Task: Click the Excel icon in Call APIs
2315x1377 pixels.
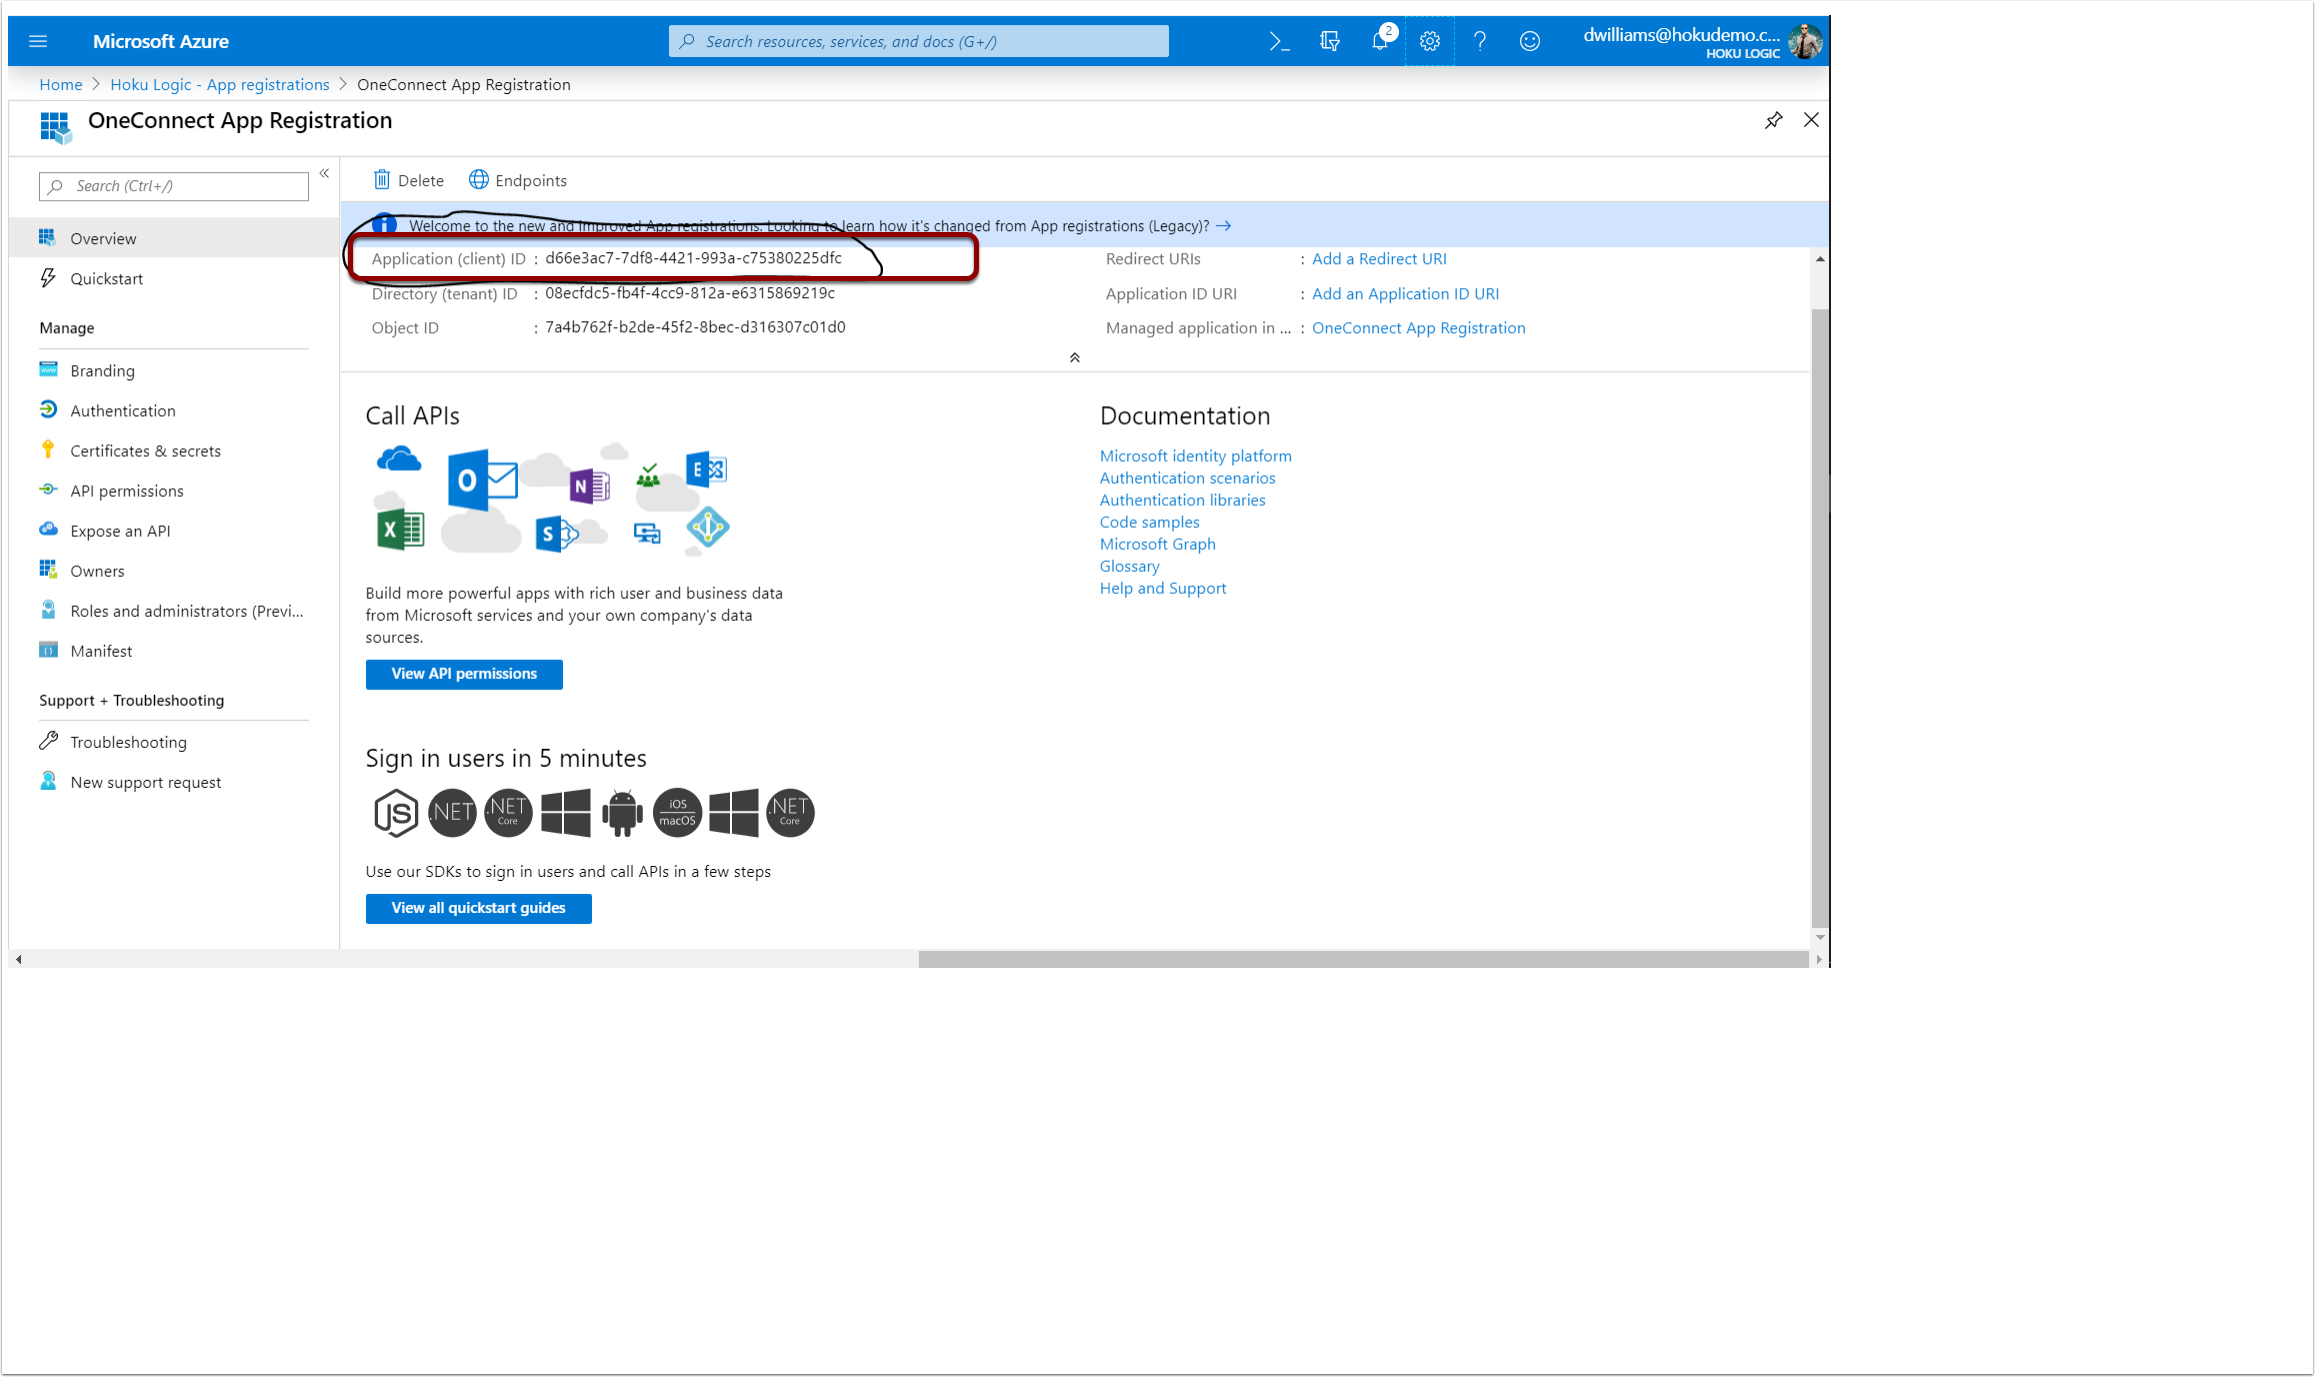Action: [400, 530]
